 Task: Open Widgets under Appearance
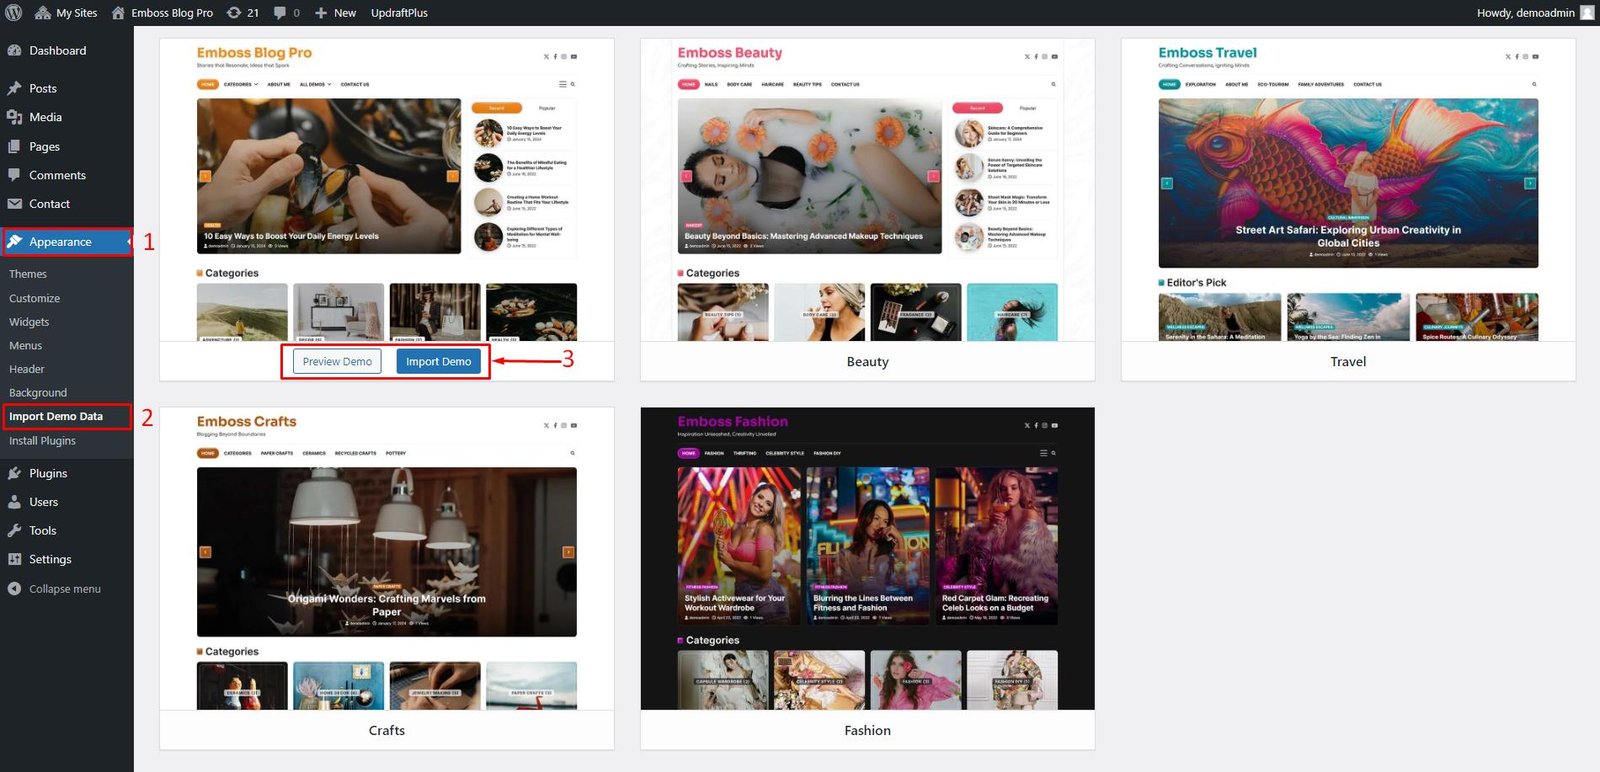click(29, 322)
